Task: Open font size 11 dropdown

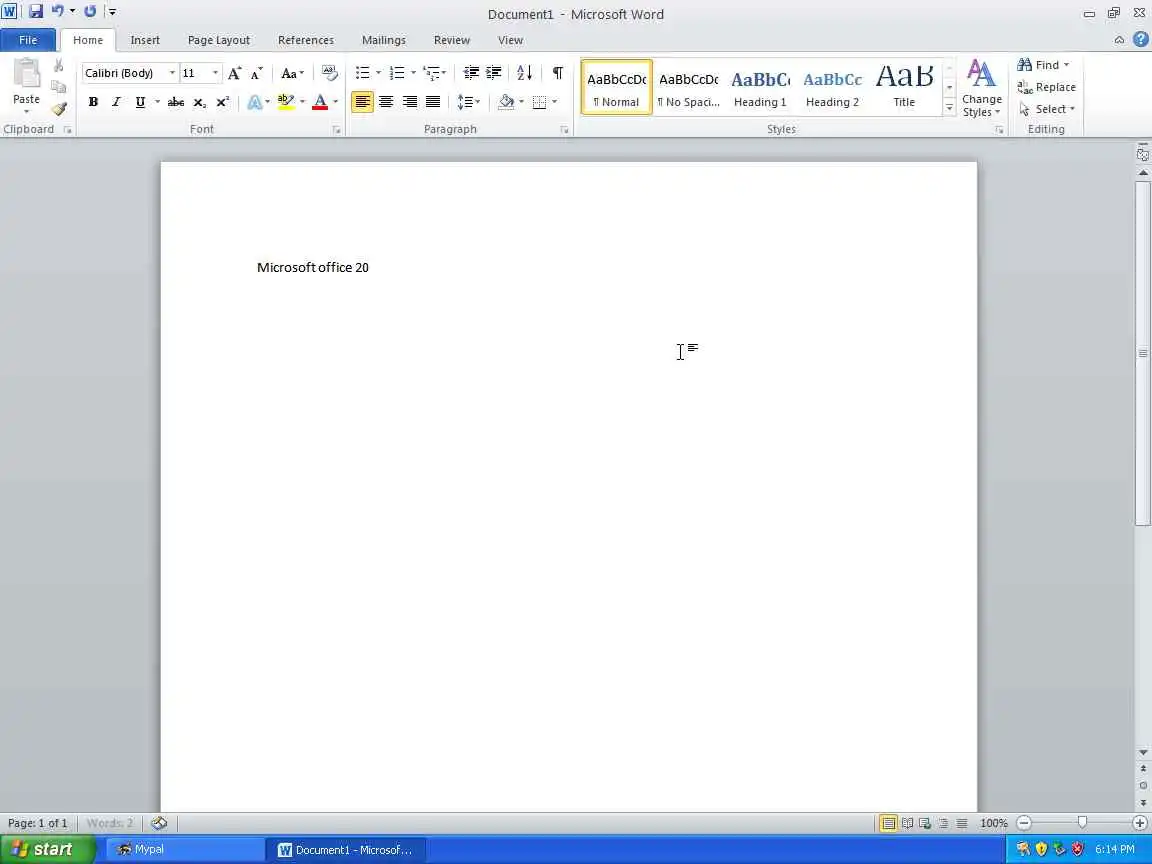Action: [215, 73]
